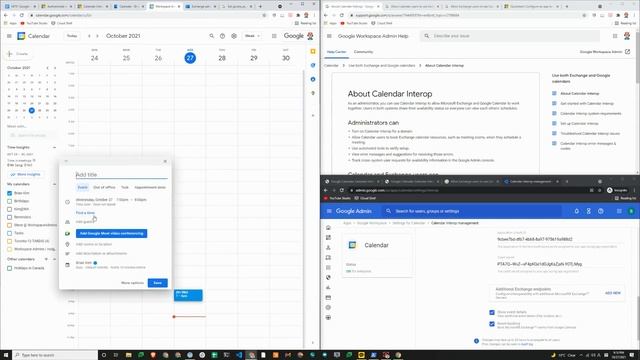The height and width of the screenshot is (360, 640).
Task: Open the help icon in Google Admin
Action: [601, 211]
